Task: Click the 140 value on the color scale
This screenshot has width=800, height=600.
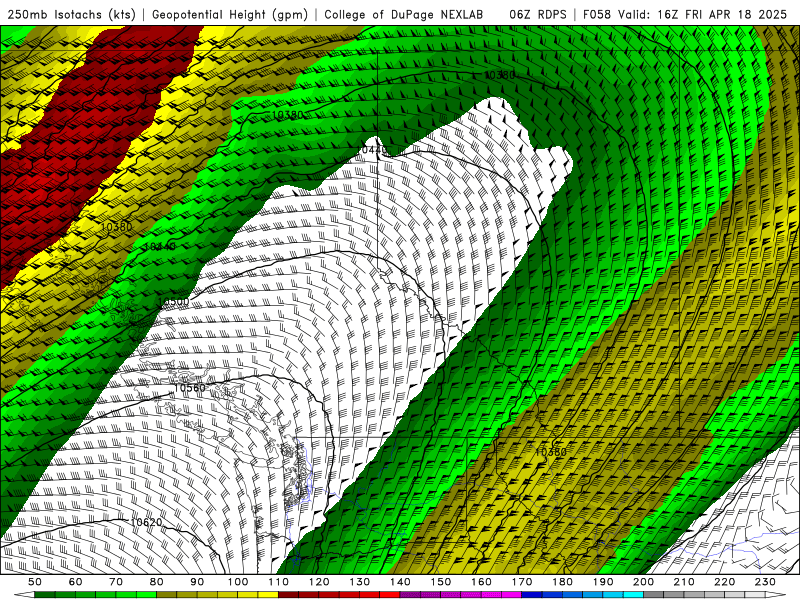Action: pos(400,582)
